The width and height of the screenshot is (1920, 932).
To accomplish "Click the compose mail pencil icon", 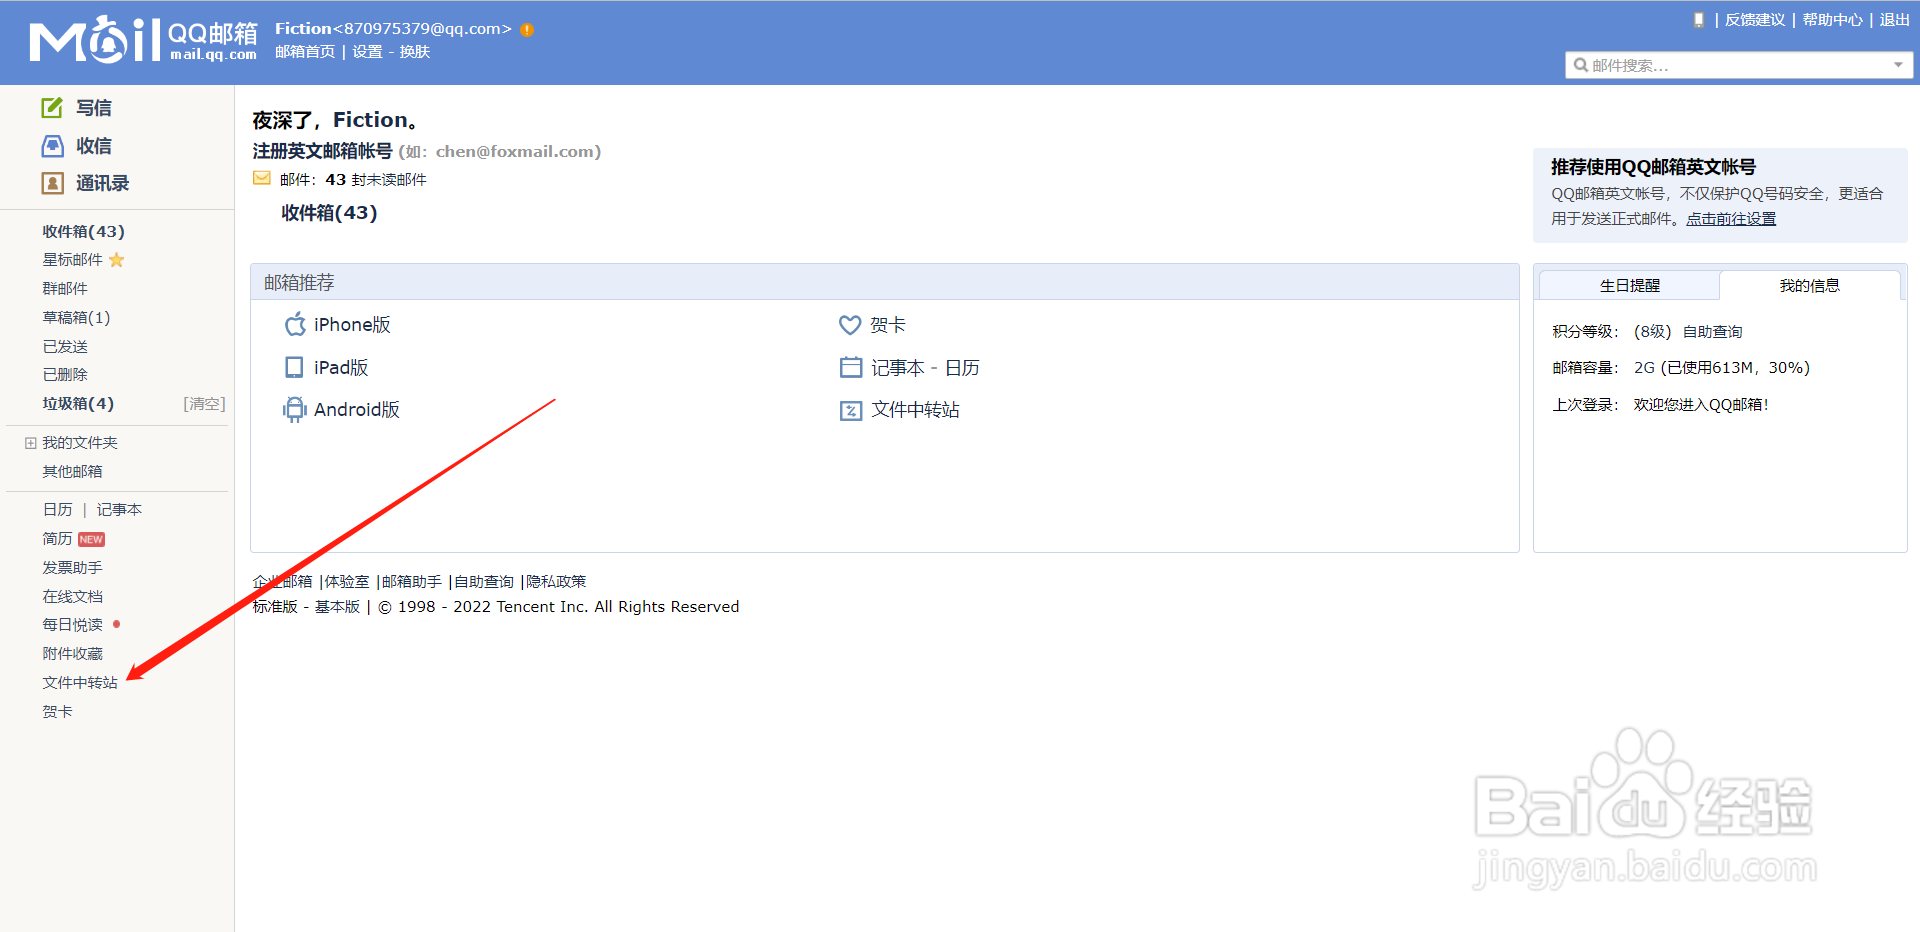I will pos(52,107).
